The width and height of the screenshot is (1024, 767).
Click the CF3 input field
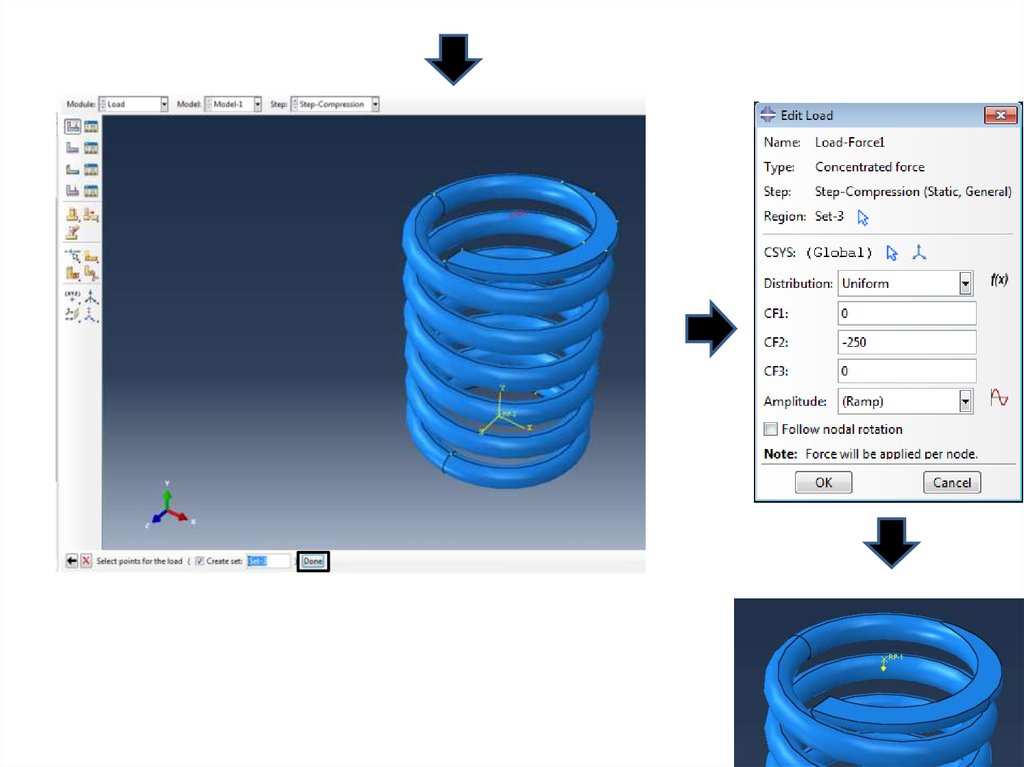tap(907, 370)
